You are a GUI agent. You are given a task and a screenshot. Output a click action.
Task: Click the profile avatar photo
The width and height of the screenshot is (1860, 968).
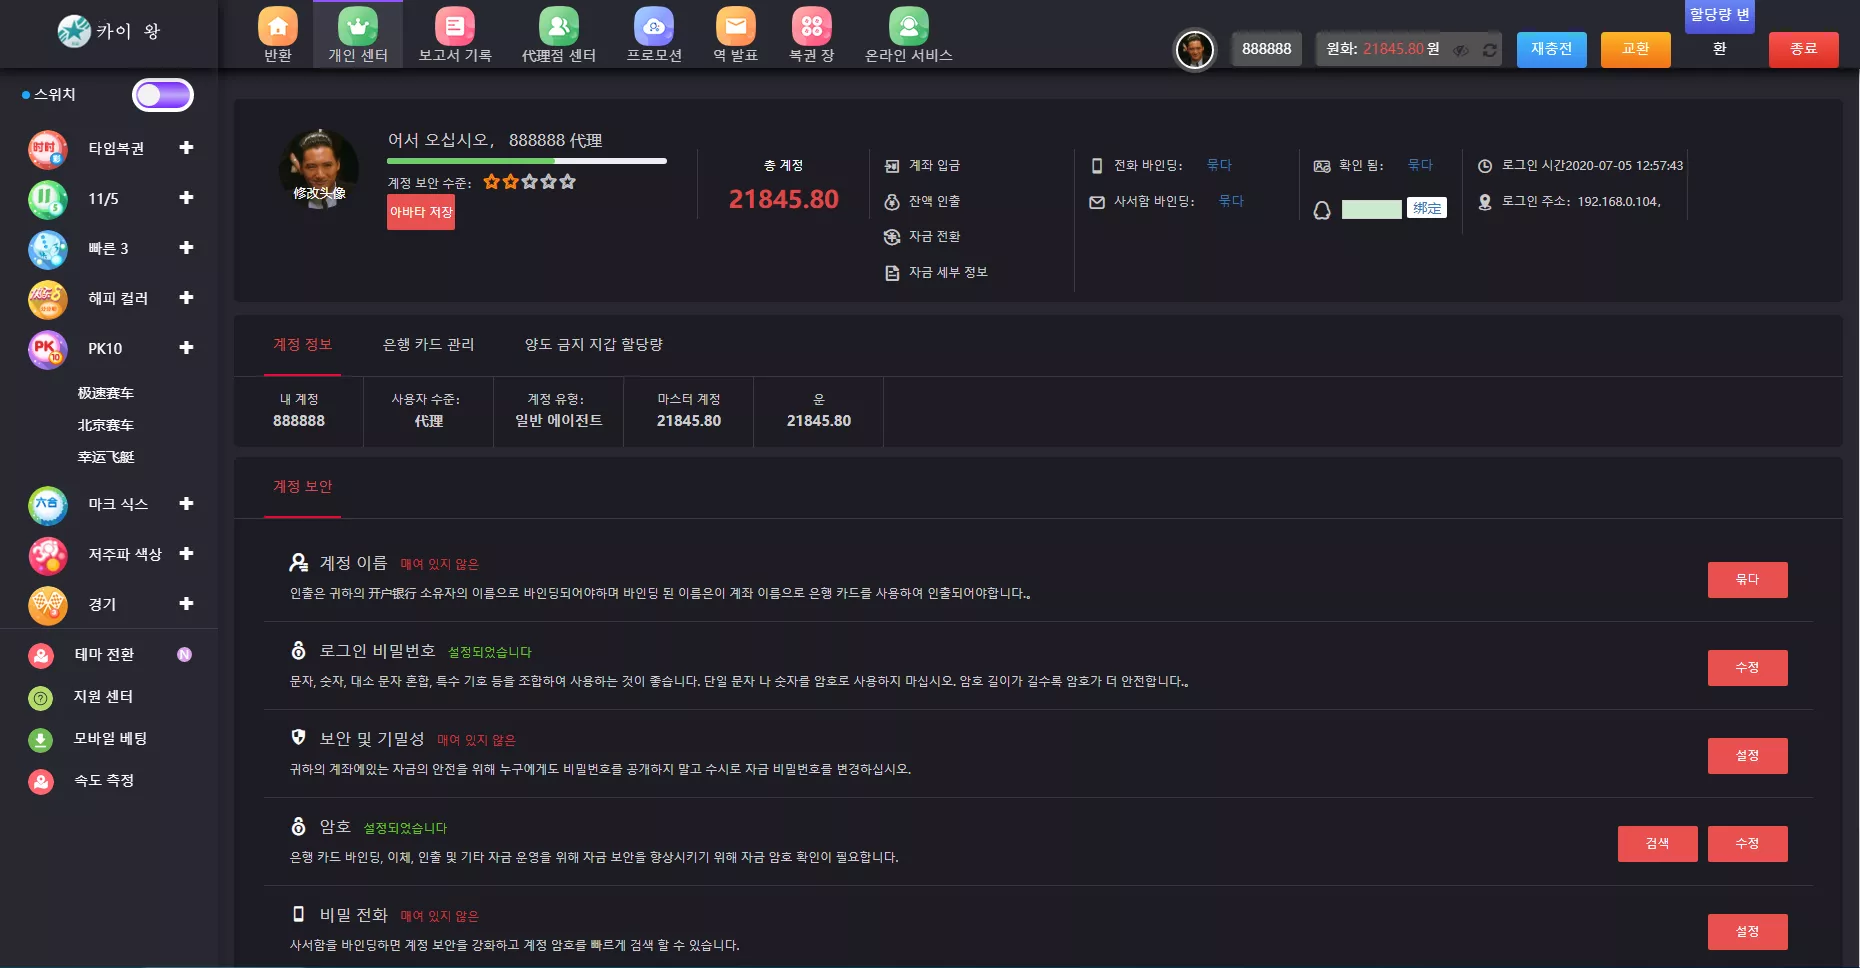point(319,168)
